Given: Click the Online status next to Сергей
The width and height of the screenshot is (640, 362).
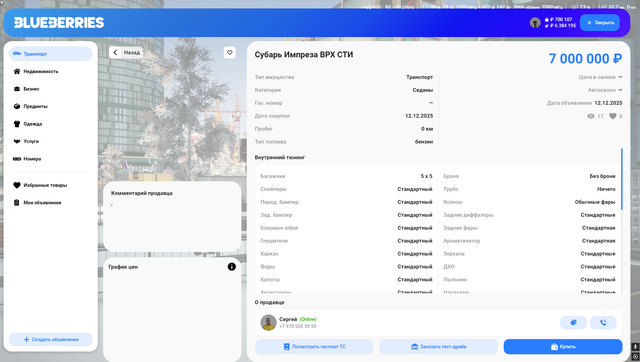Looking at the screenshot, I should (x=308, y=320).
